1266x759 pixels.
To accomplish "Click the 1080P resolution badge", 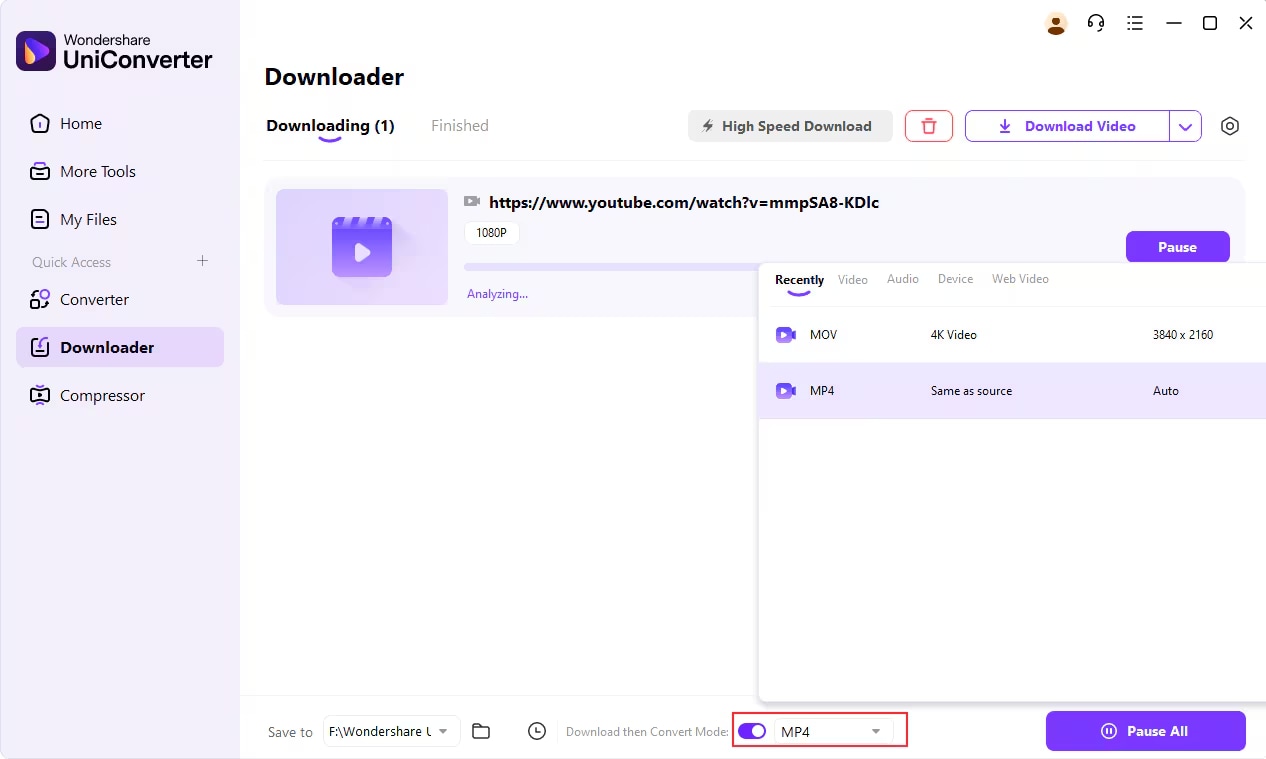I will pyautogui.click(x=492, y=233).
